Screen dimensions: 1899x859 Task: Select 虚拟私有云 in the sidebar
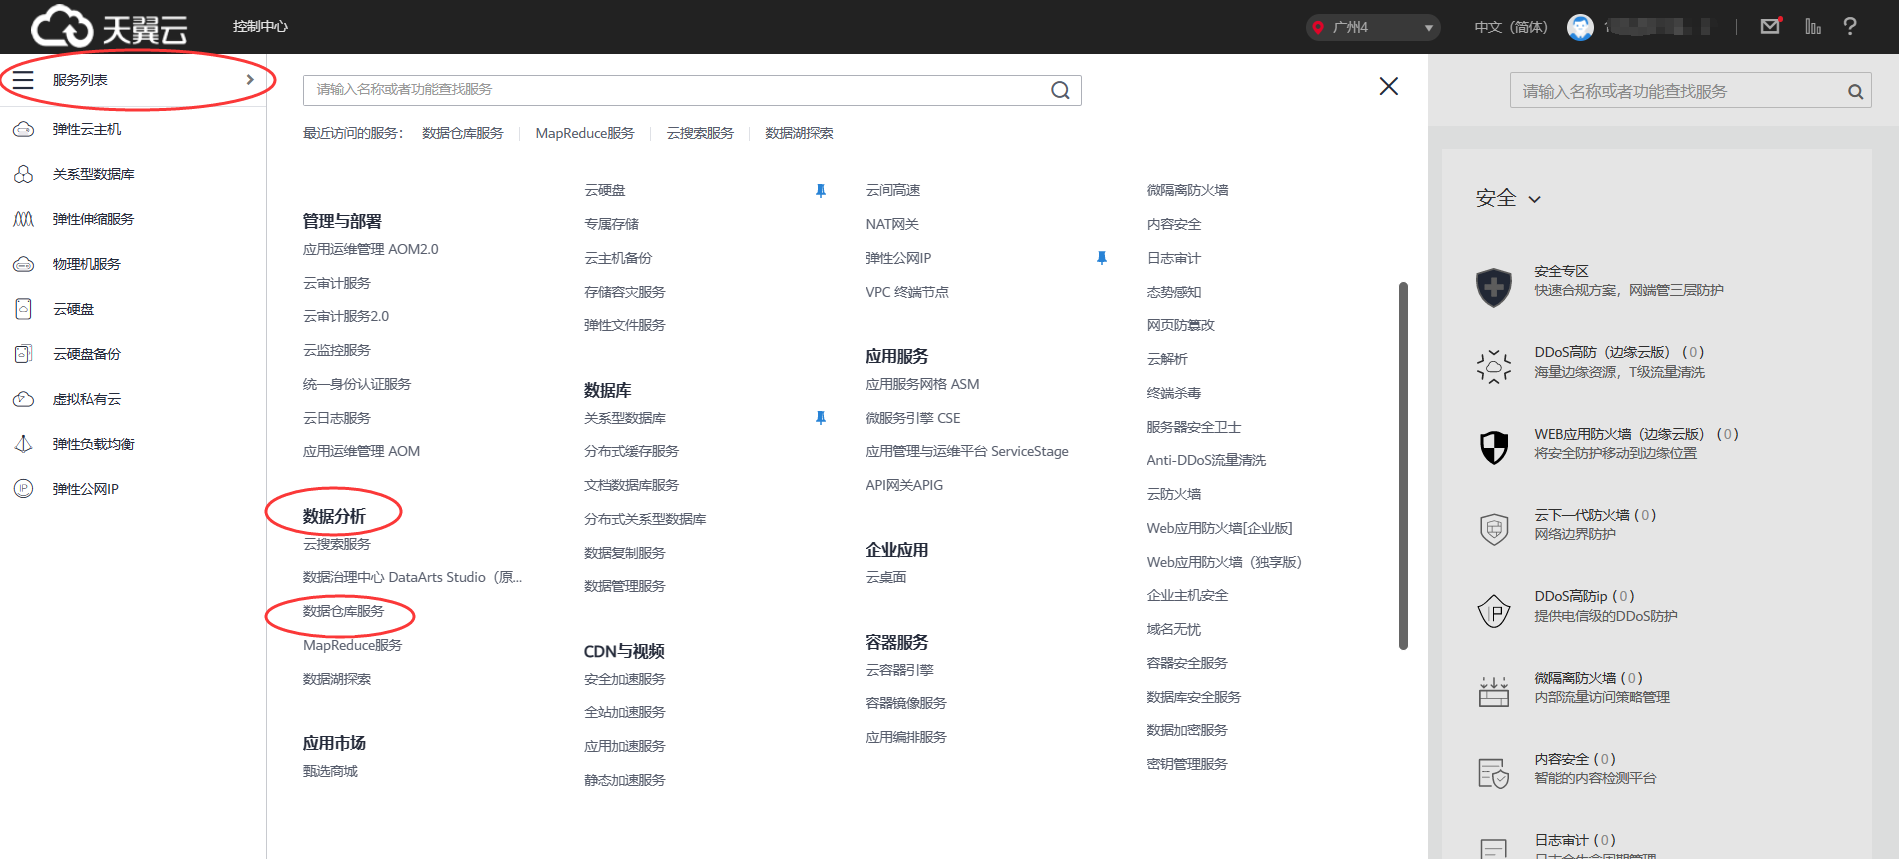tap(87, 399)
